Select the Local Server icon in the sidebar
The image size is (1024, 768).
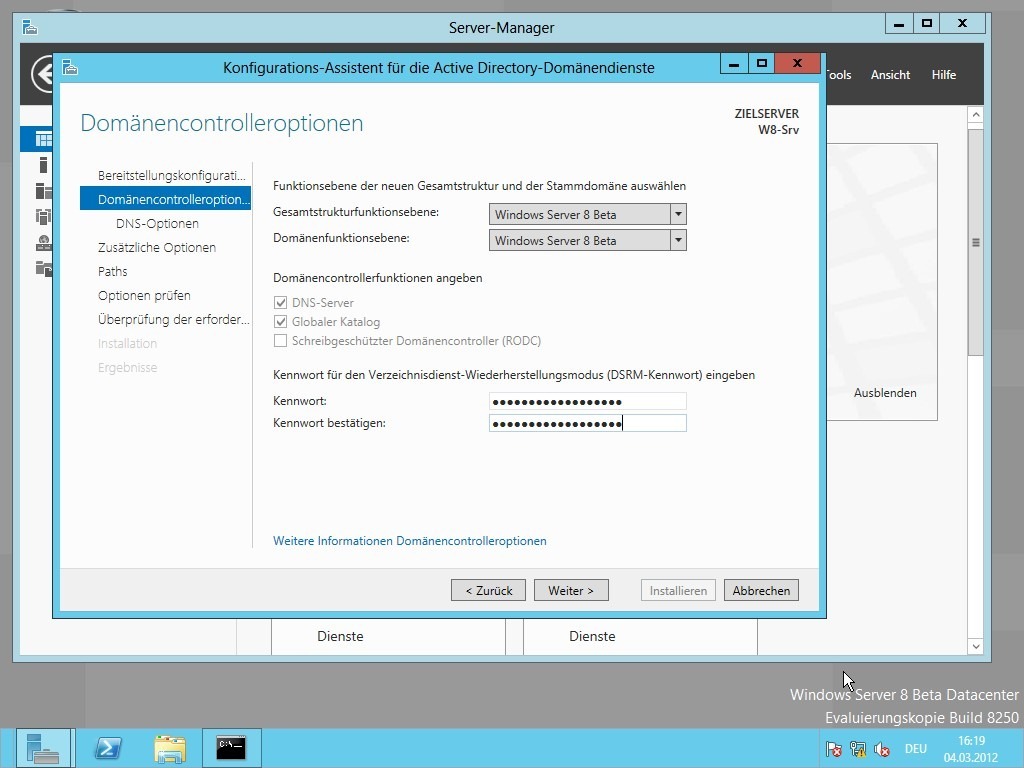click(x=43, y=165)
